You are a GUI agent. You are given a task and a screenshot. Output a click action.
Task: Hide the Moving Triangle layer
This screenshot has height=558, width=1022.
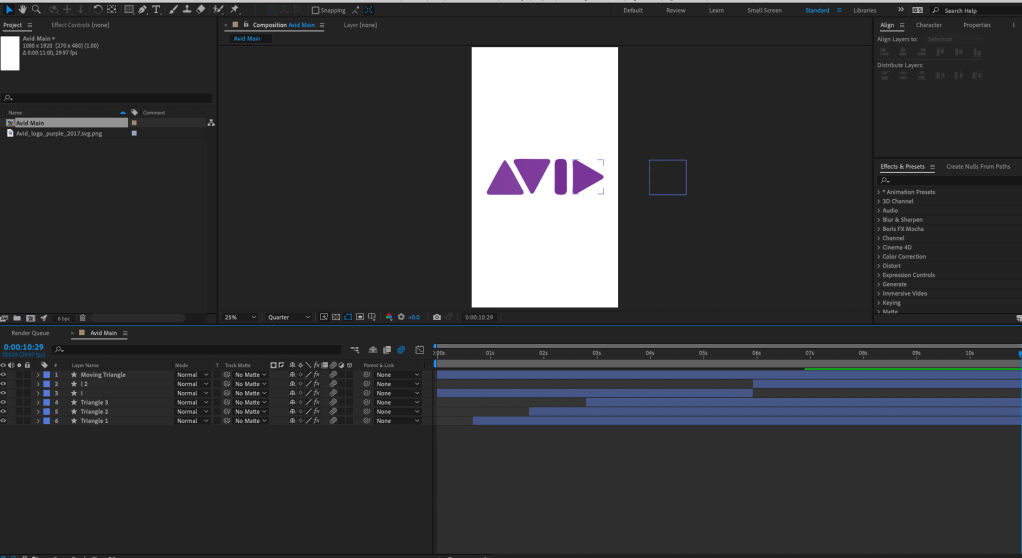coord(3,375)
